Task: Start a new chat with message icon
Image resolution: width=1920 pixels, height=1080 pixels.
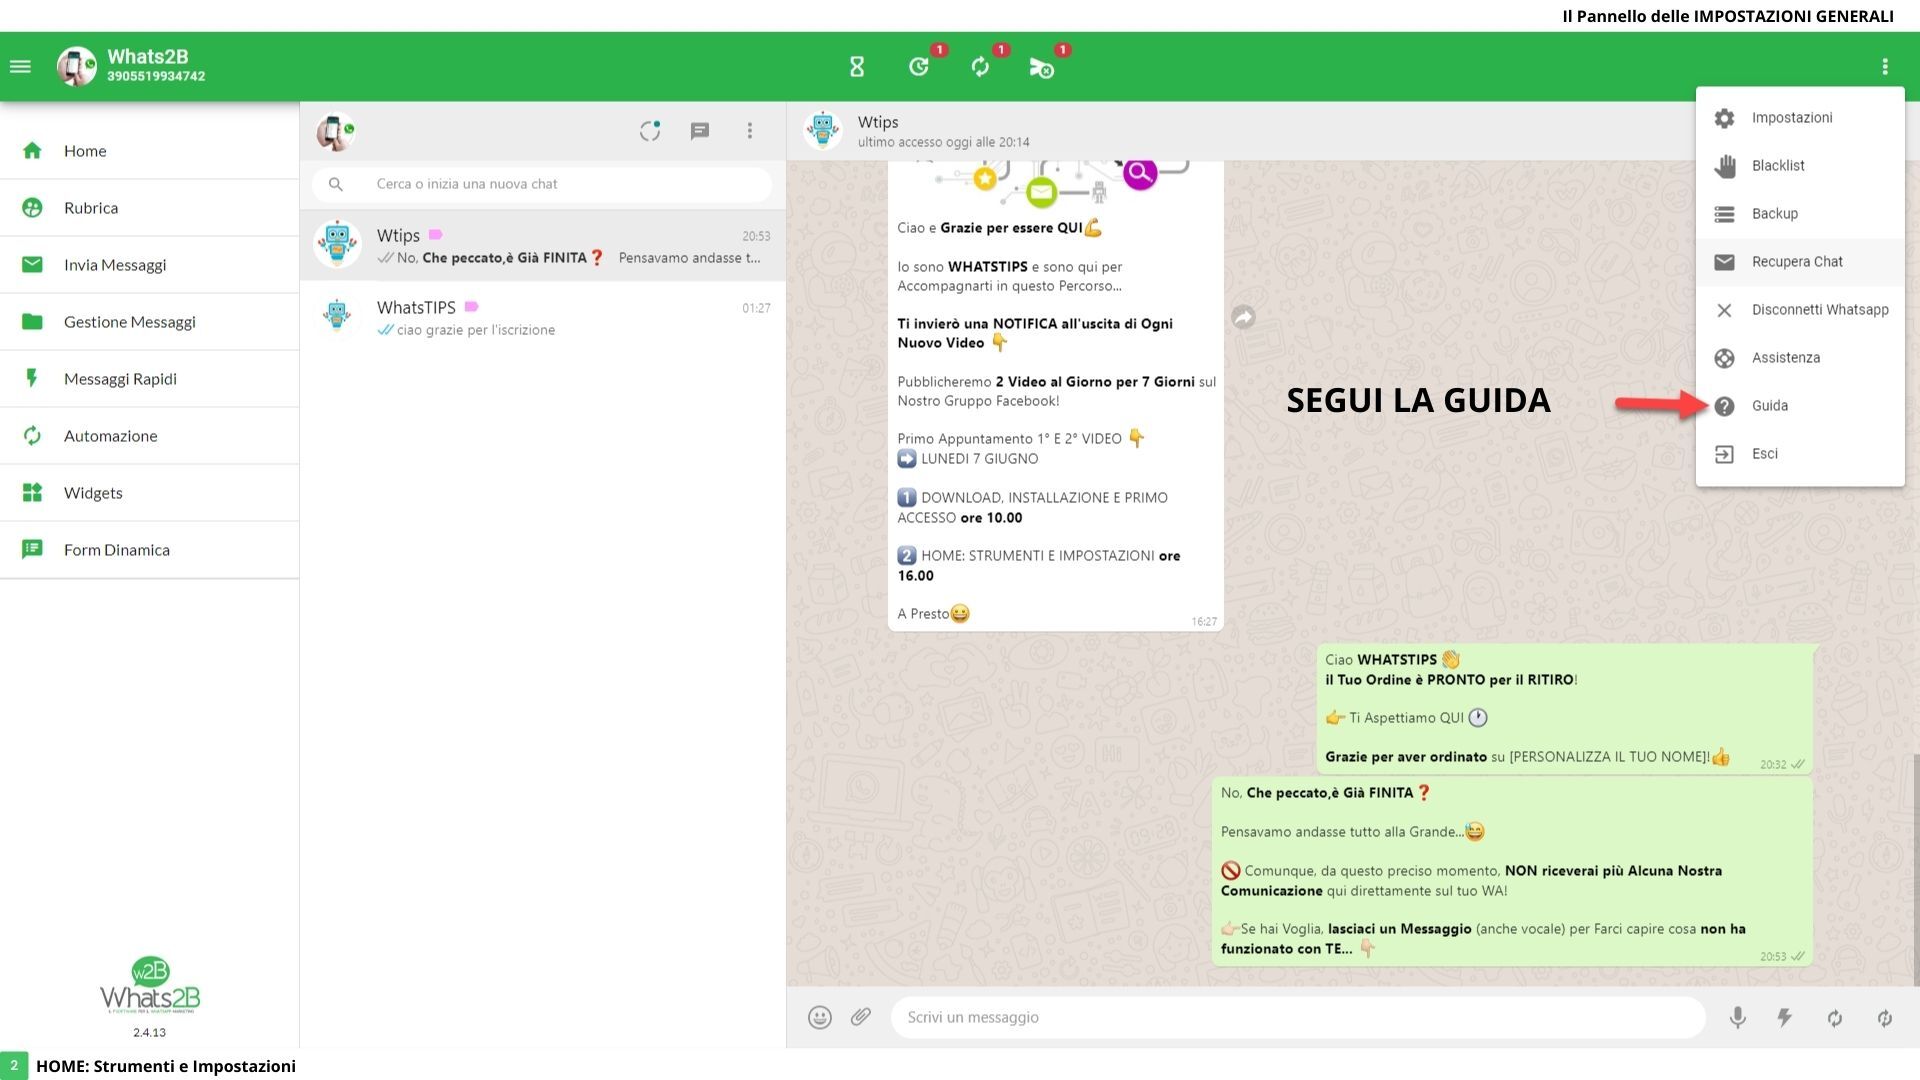Action: tap(700, 131)
